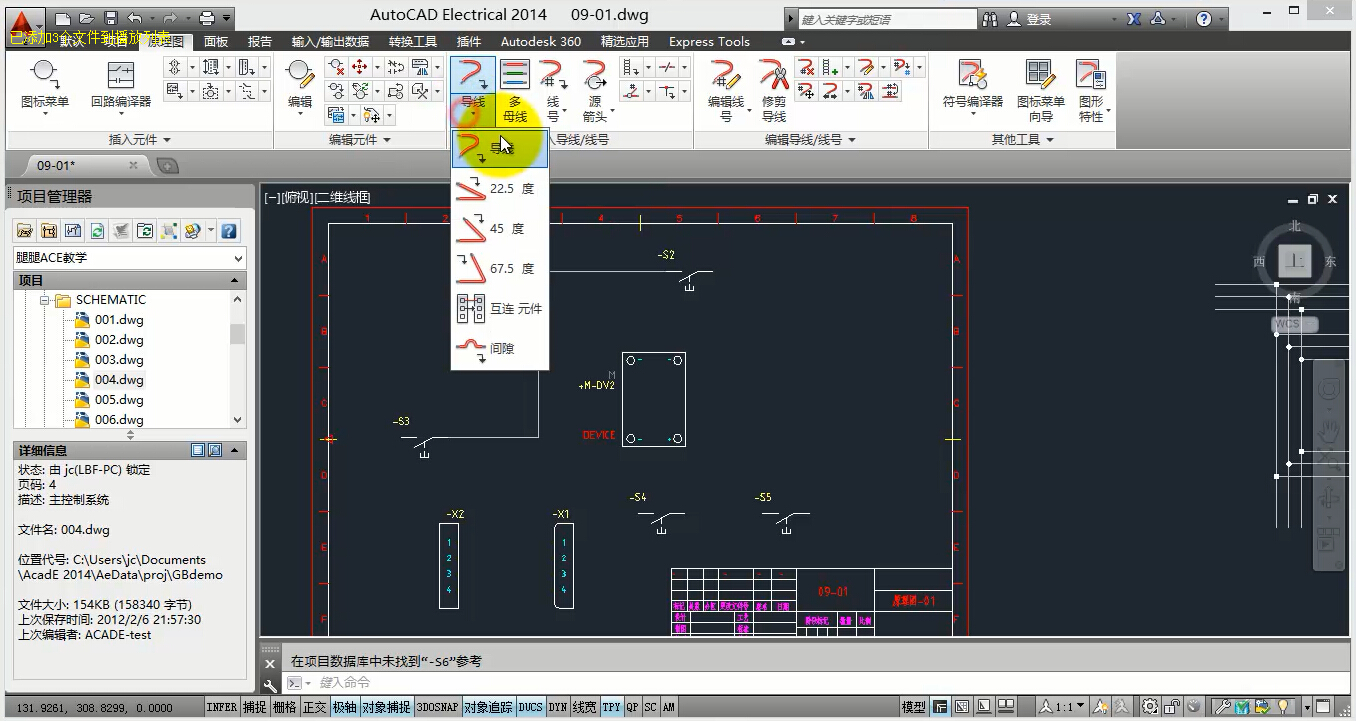Click the Source Arrow (源箭头) tool

pos(595,89)
